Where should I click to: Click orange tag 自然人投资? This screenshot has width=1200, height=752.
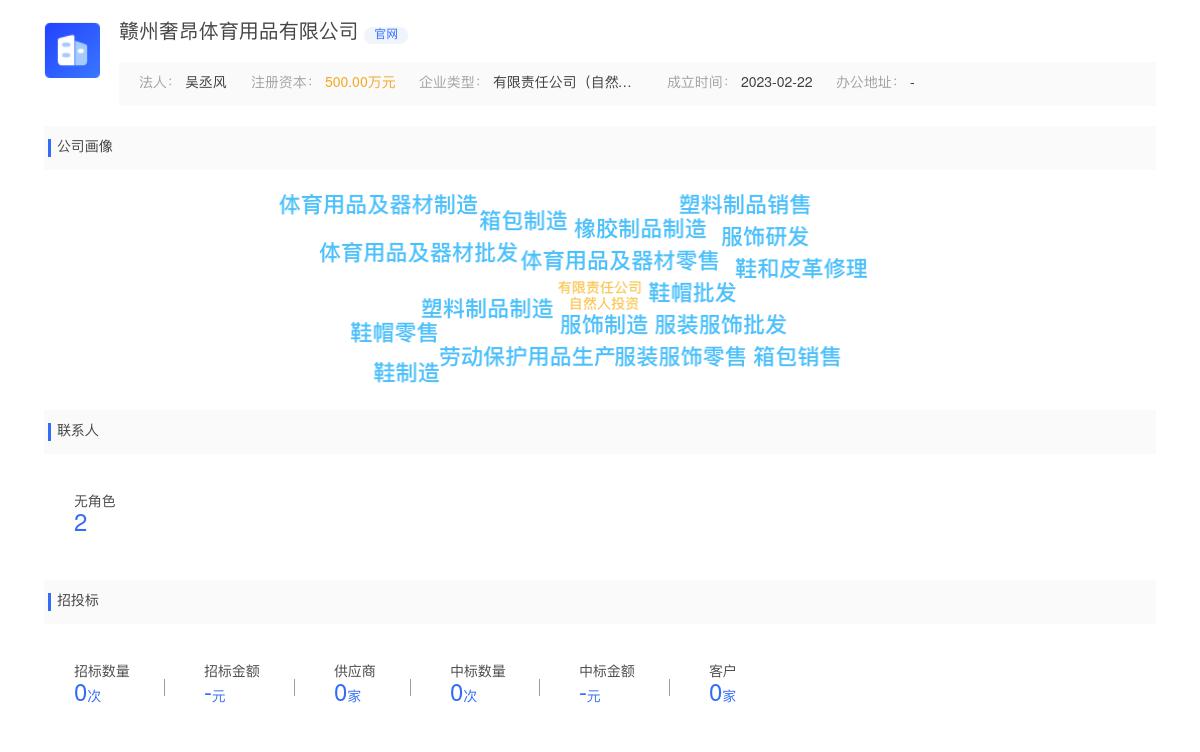click(604, 304)
